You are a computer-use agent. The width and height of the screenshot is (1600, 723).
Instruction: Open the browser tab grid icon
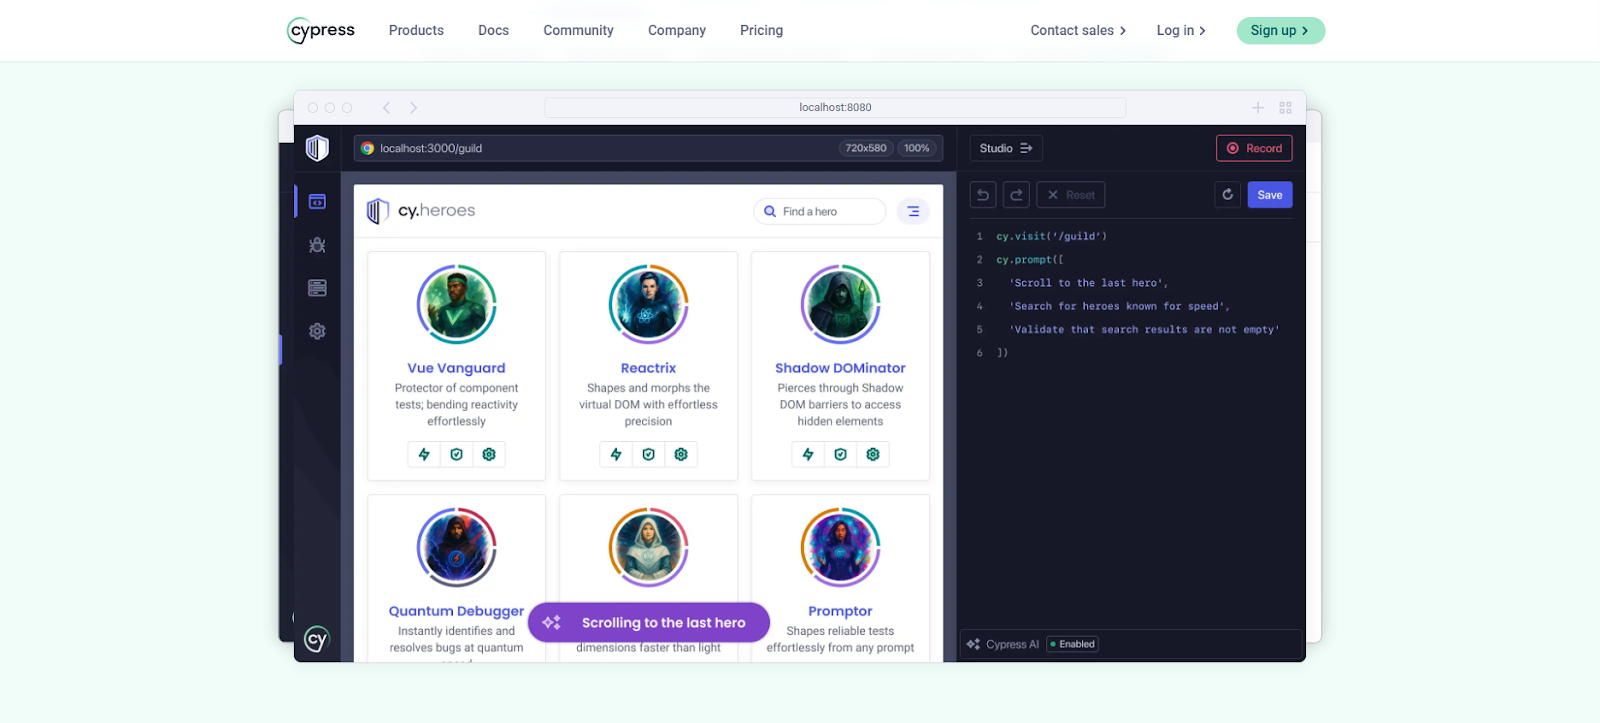[1285, 108]
